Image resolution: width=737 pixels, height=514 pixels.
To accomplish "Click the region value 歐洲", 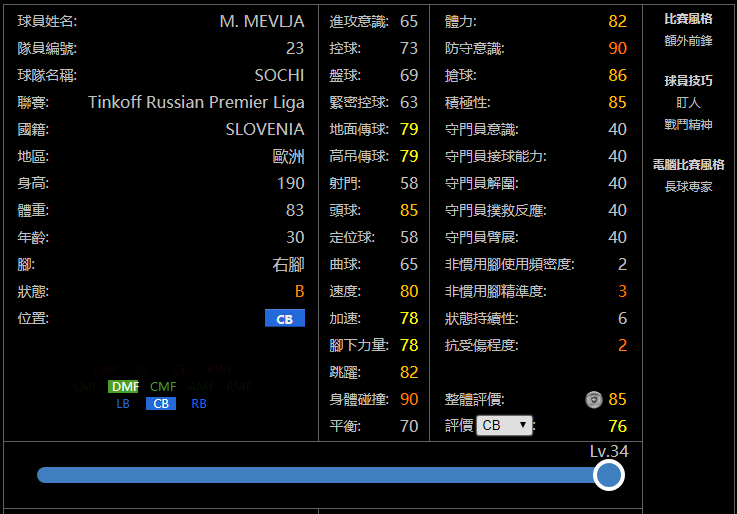I will tap(288, 156).
